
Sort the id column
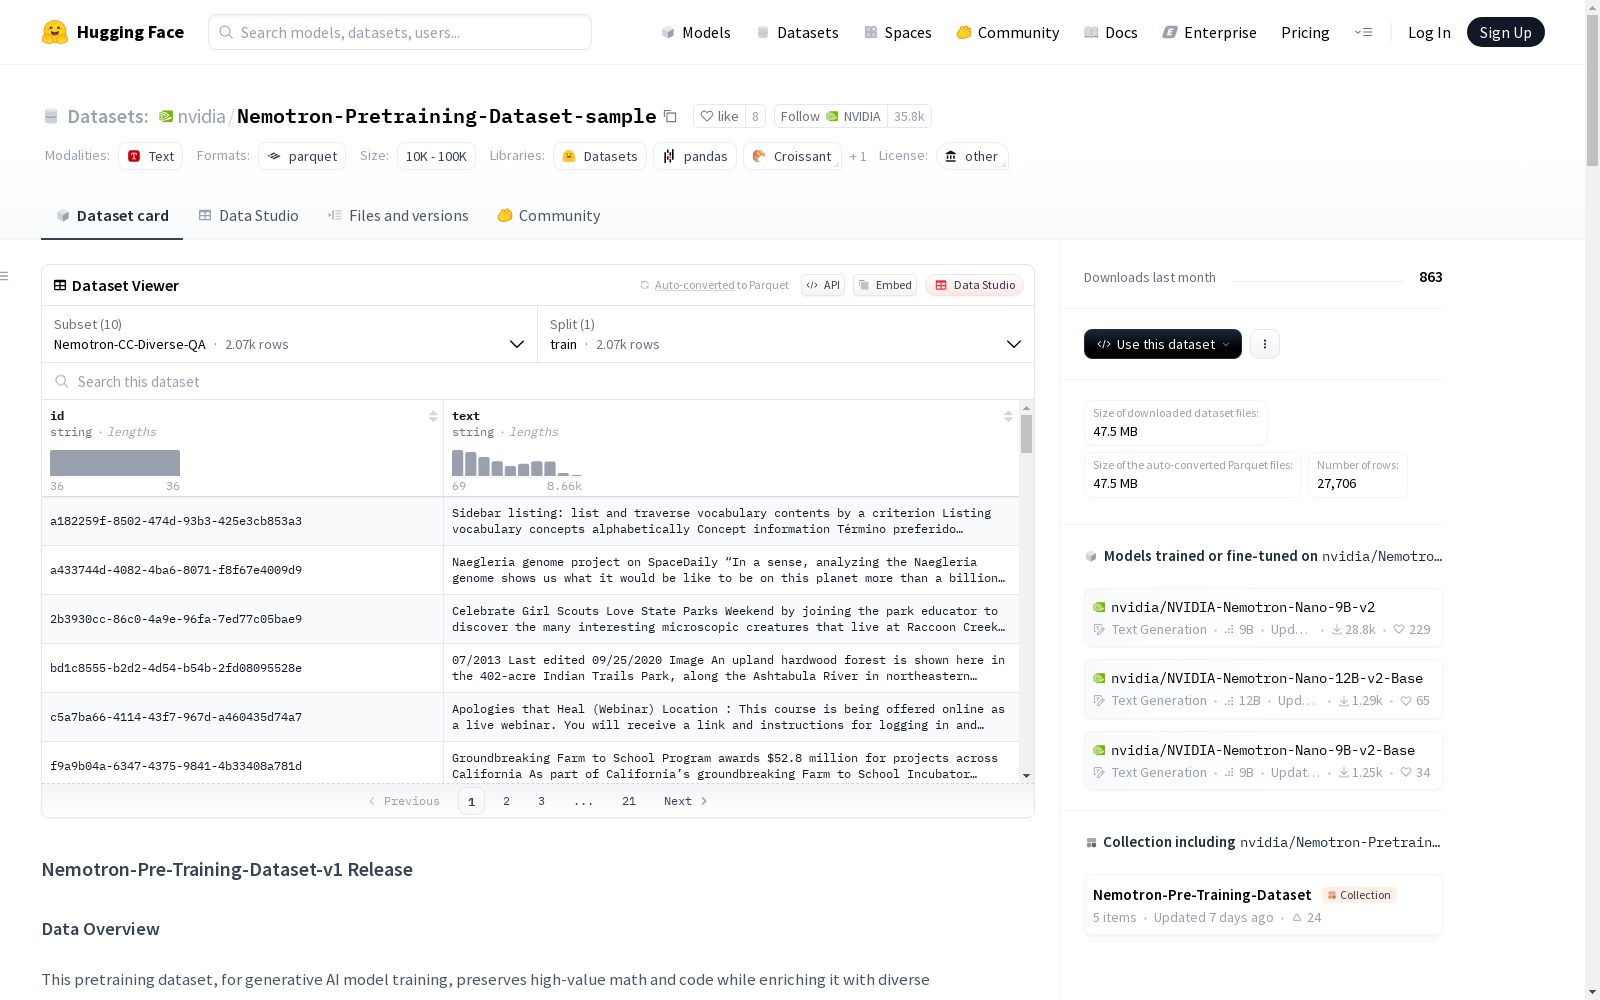433,416
